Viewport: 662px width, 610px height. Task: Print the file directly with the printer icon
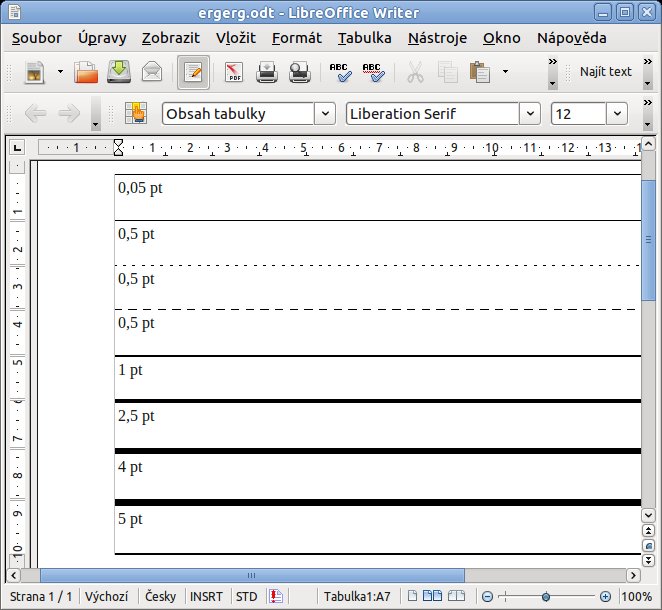[x=267, y=72]
